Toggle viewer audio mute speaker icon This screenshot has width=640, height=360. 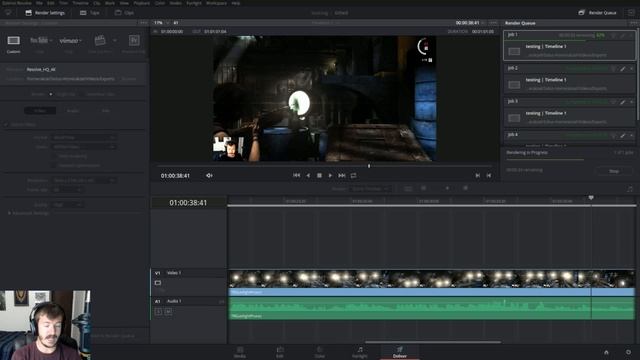coord(209,176)
